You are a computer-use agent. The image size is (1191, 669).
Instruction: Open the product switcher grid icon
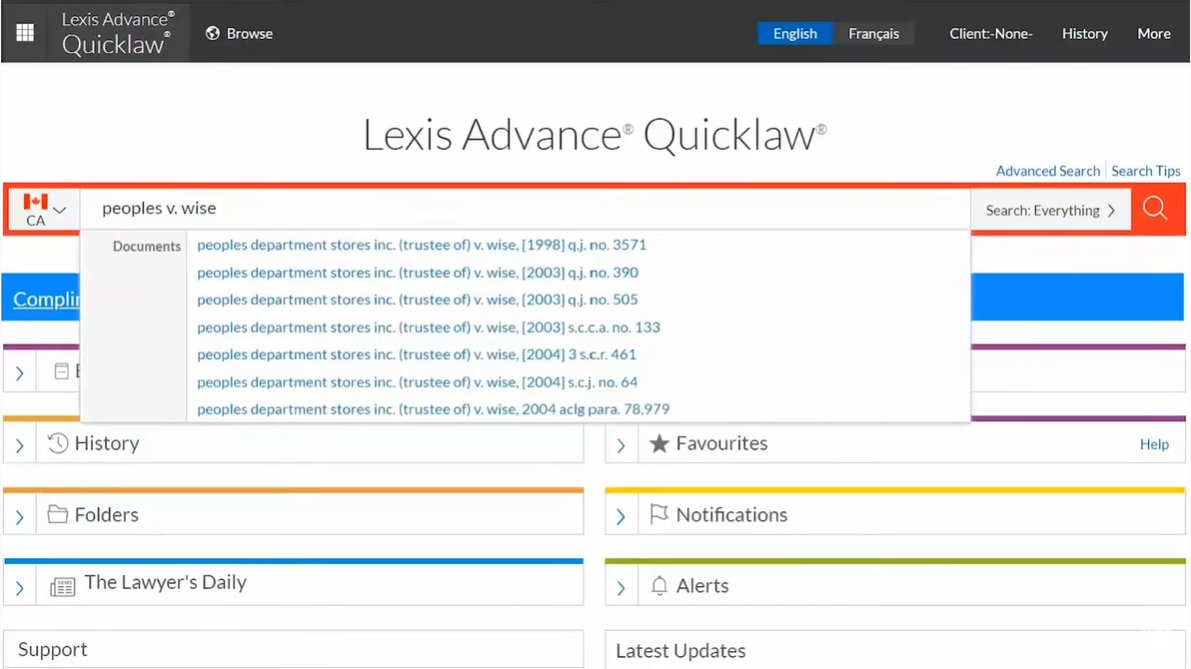(x=25, y=33)
